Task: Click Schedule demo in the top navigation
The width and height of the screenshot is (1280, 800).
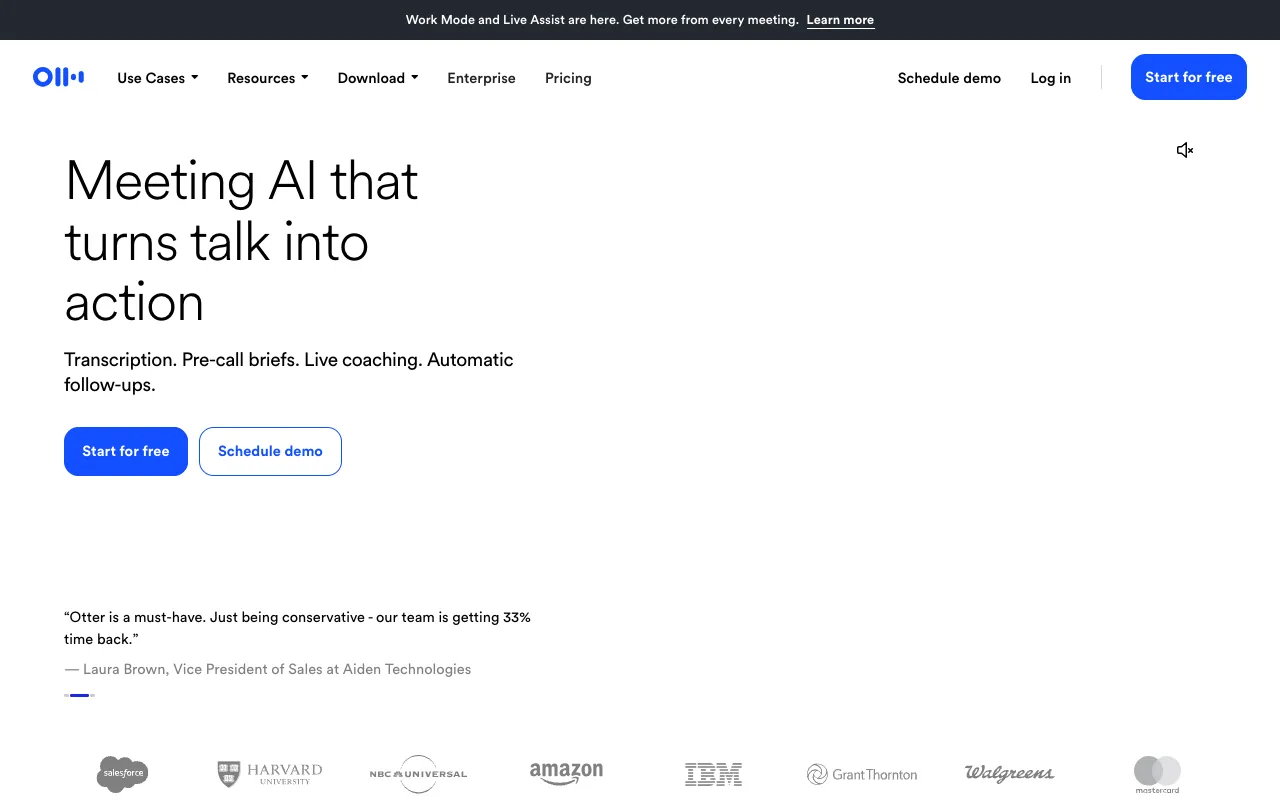Action: pyautogui.click(x=949, y=78)
